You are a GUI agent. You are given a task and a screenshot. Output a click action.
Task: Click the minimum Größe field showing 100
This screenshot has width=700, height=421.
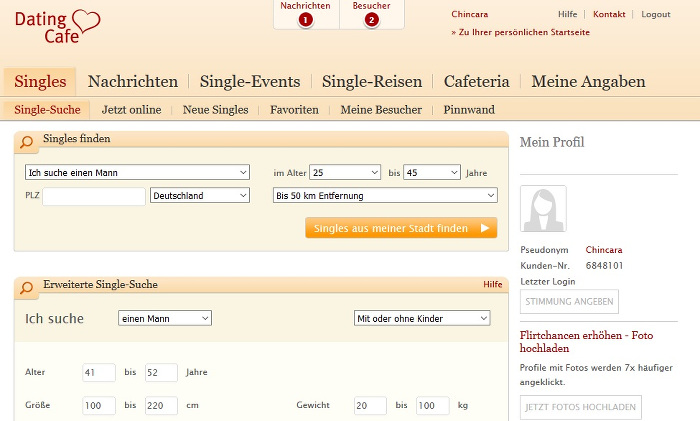pyautogui.click(x=99, y=405)
